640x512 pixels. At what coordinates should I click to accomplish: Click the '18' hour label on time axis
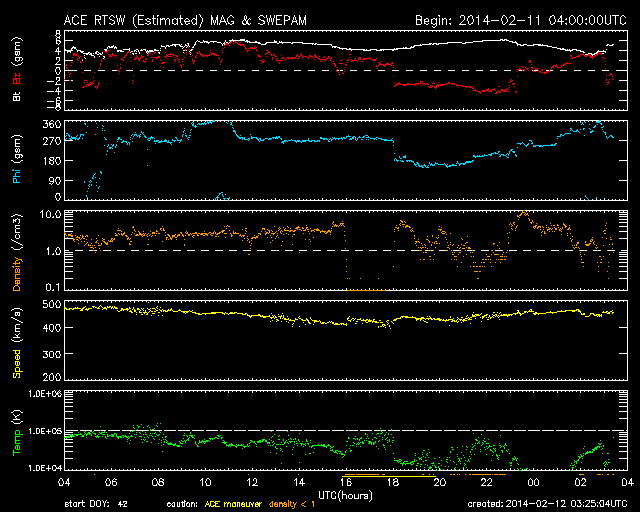[x=393, y=482]
